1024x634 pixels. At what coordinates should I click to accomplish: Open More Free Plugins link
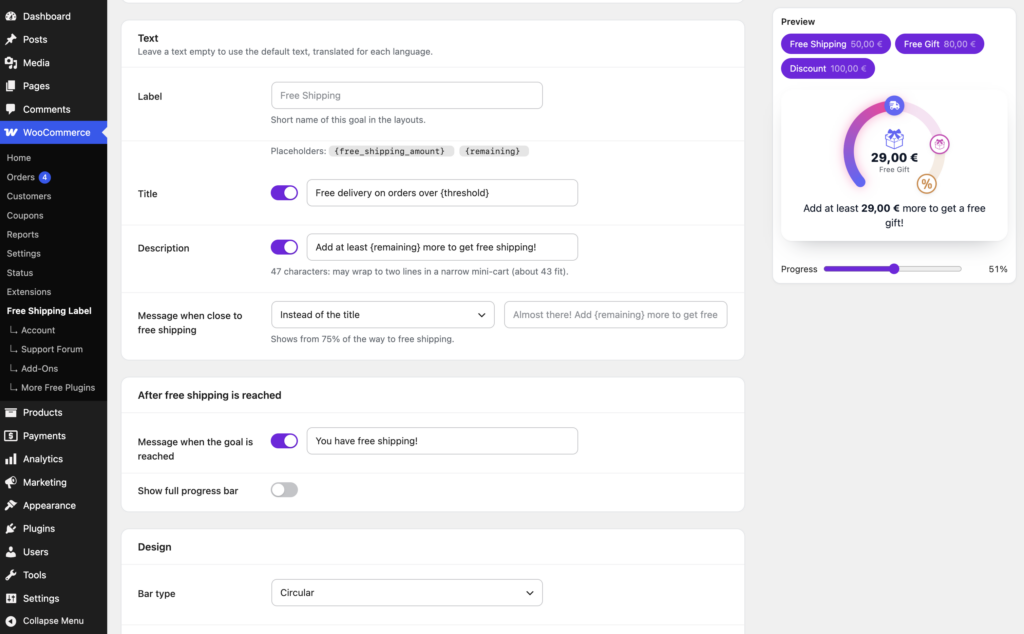point(57,387)
